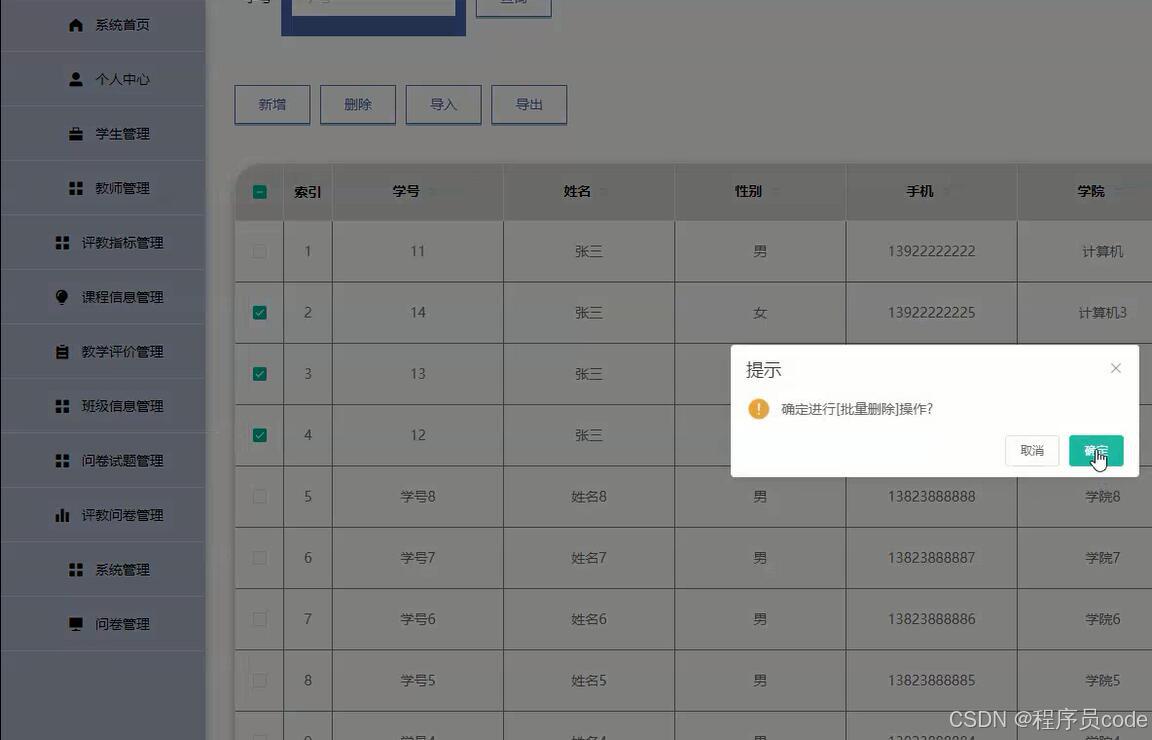Click the 学号7 cell

click(x=417, y=558)
